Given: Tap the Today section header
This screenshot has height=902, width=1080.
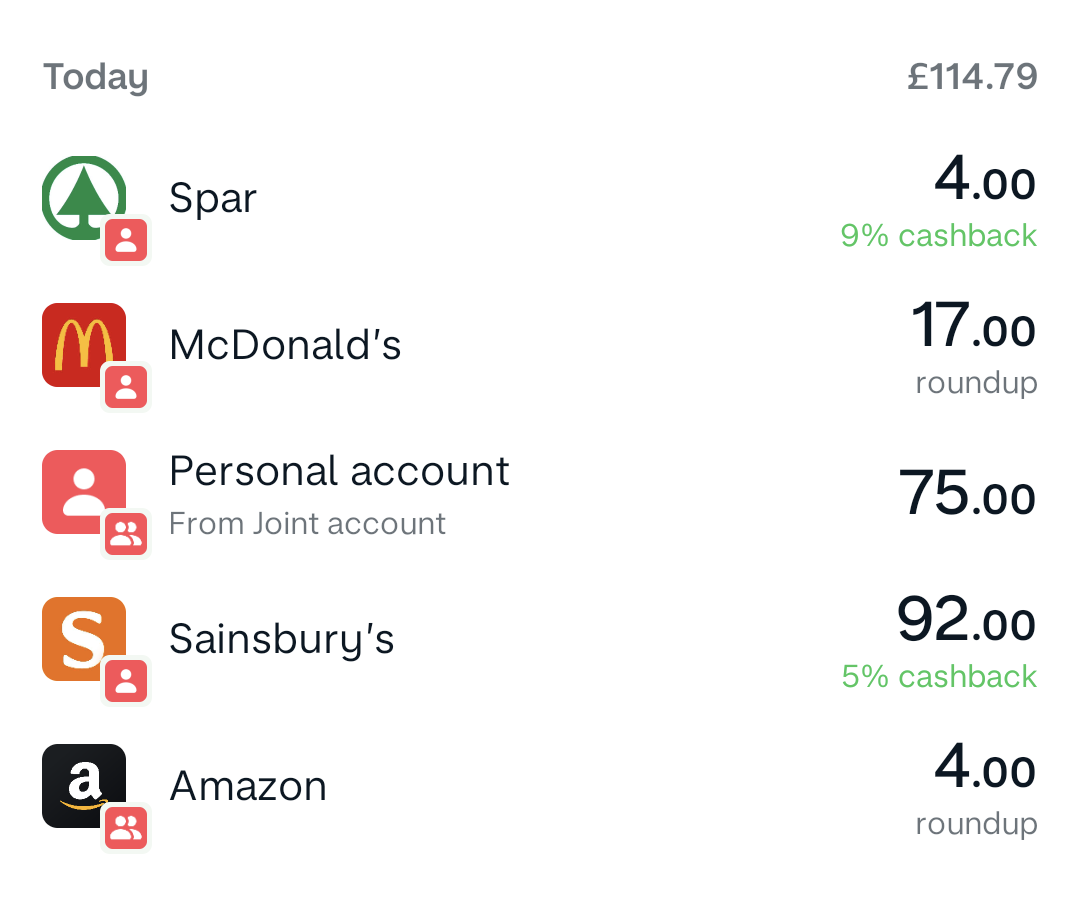Looking at the screenshot, I should pyautogui.click(x=96, y=77).
